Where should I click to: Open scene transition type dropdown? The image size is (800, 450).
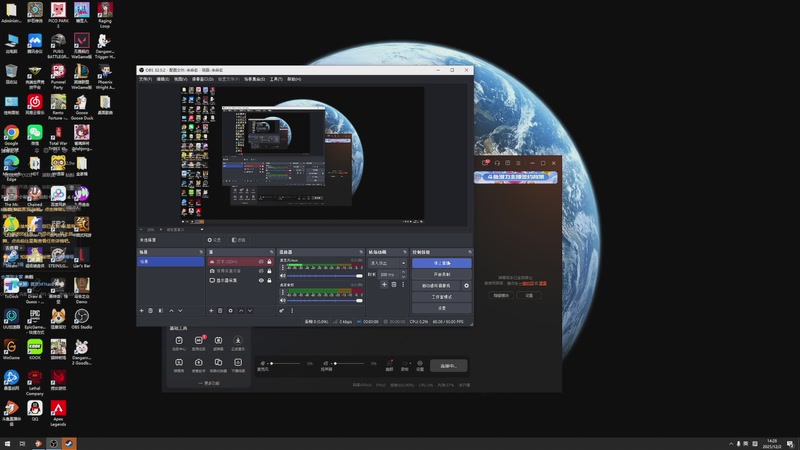click(x=387, y=263)
